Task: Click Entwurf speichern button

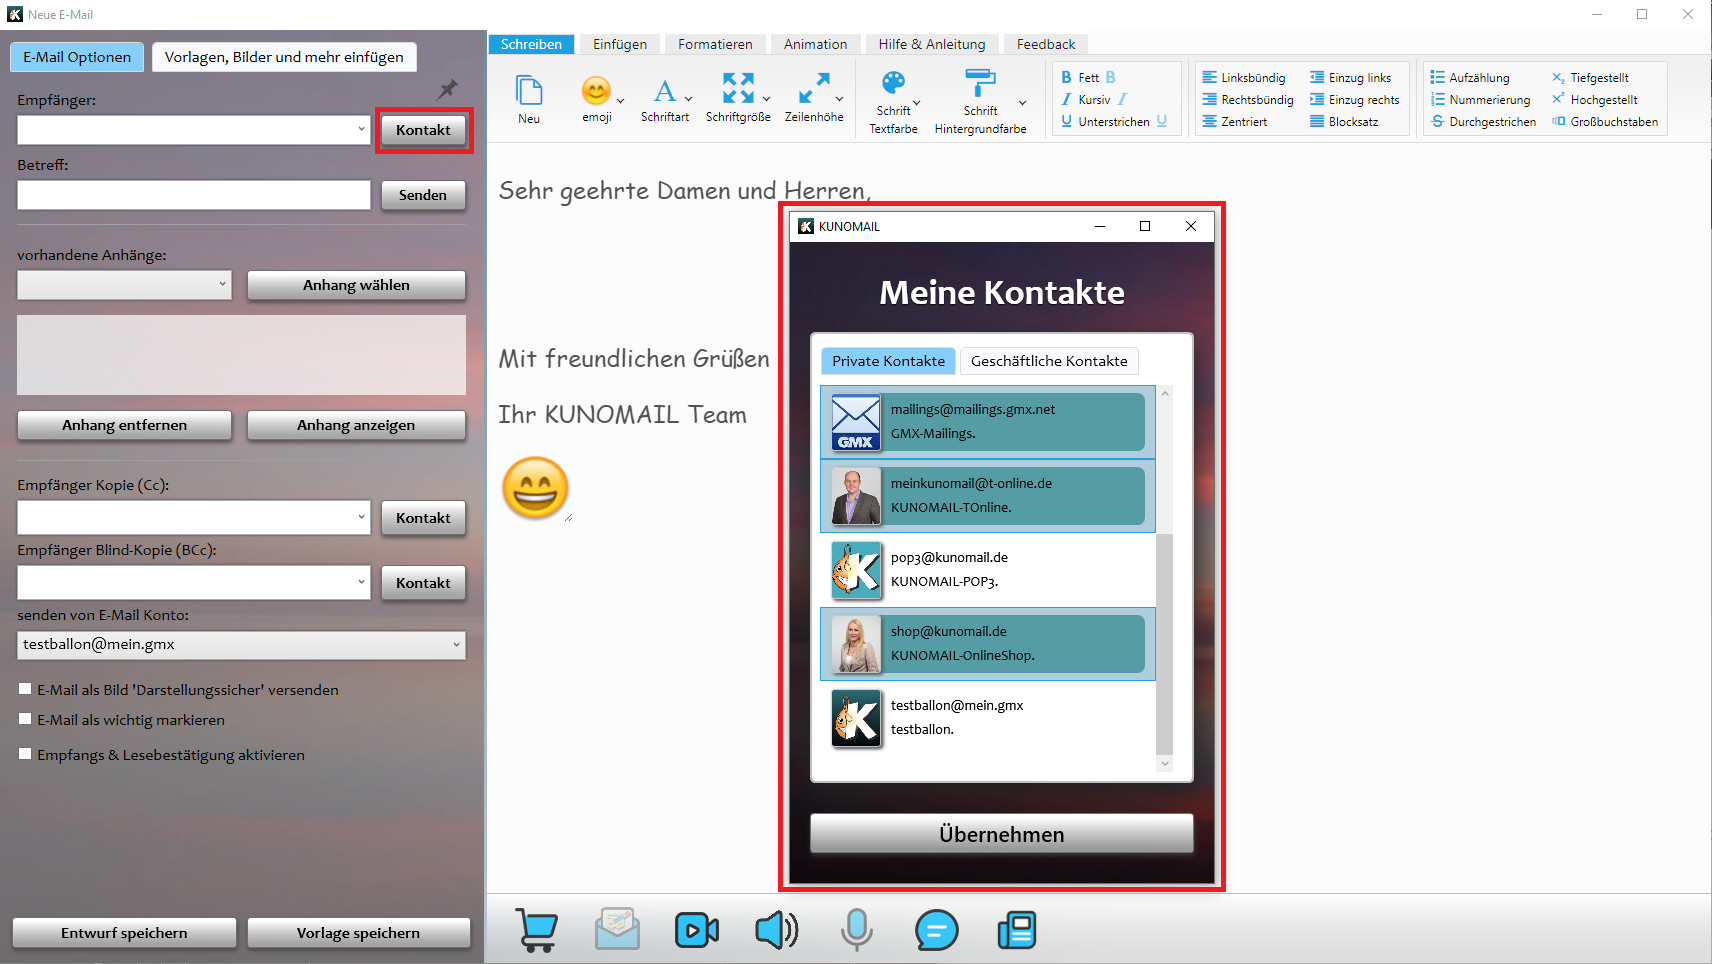Action: 124,933
